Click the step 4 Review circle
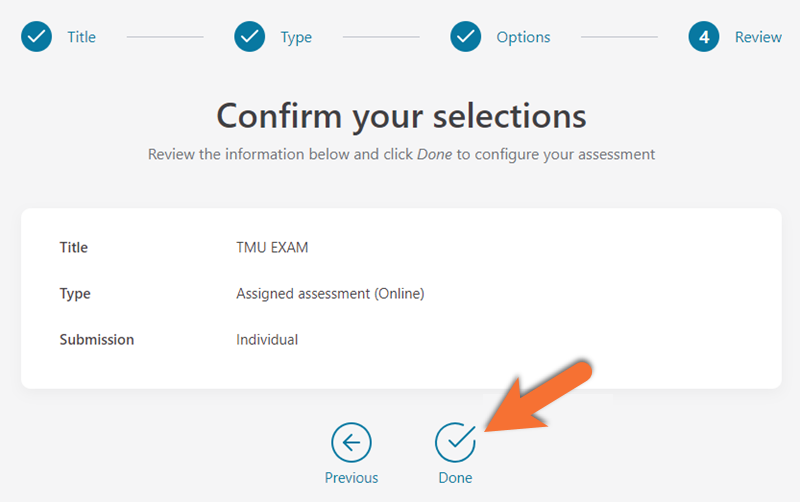 pos(704,37)
